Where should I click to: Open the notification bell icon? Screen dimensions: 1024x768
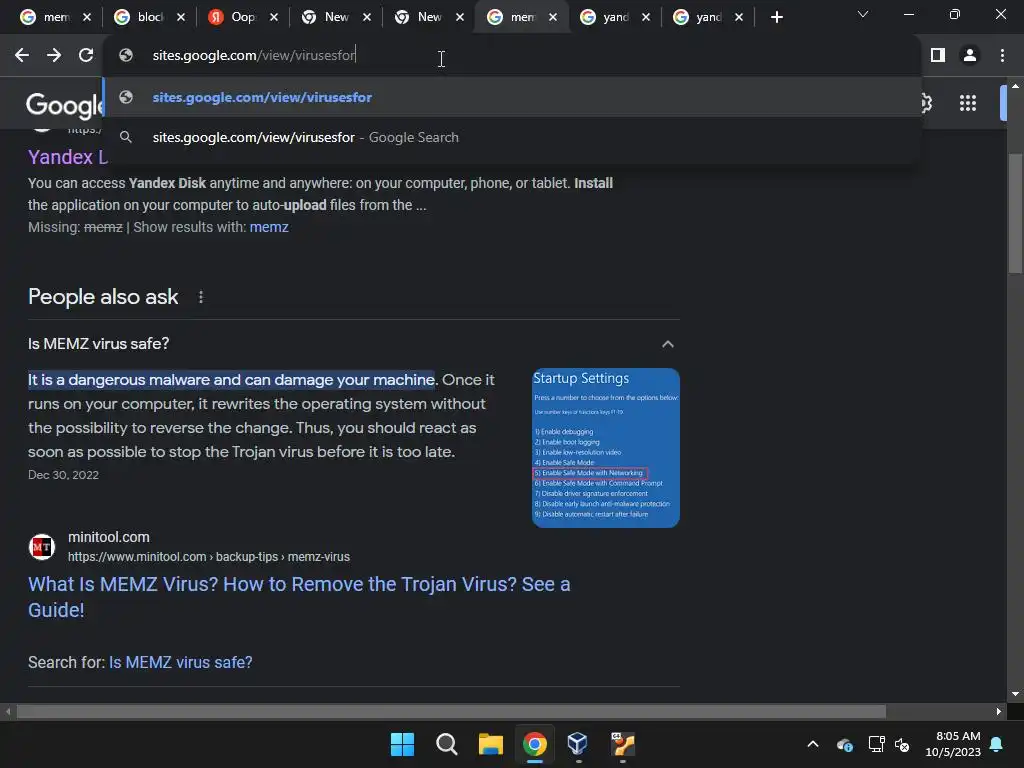[x=997, y=744]
